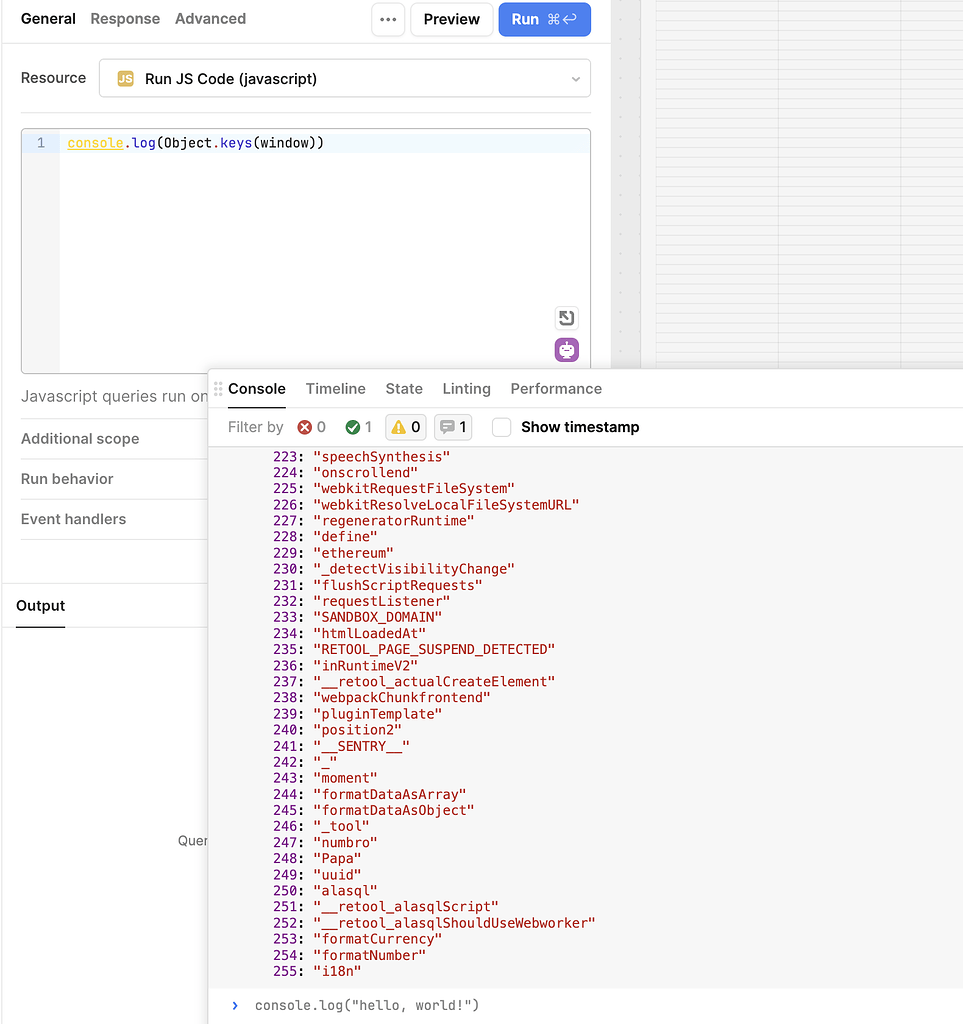Expand the Event handlers section
The height and width of the screenshot is (1024, 963).
tap(73, 519)
